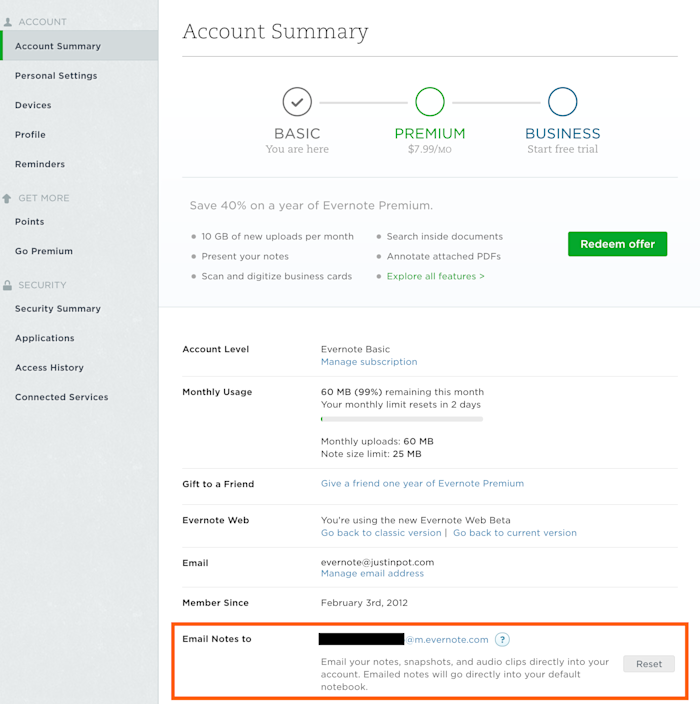
Task: Click the PREMIUM plan label
Action: (x=430, y=133)
